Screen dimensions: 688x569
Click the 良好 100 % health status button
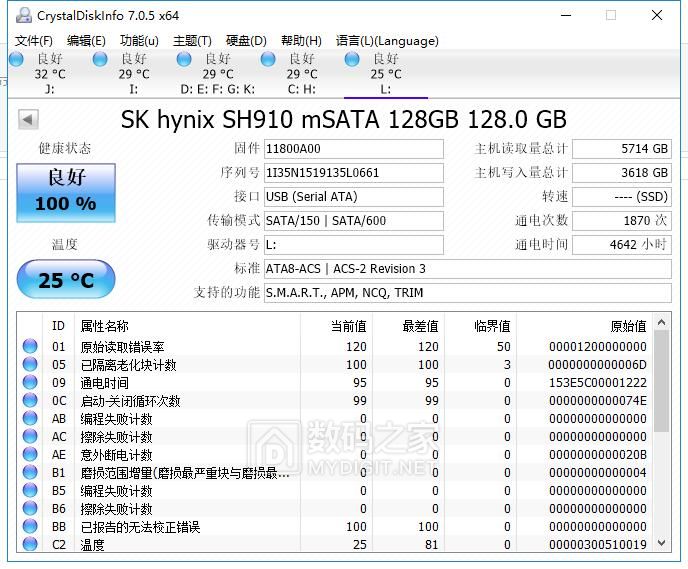66,193
